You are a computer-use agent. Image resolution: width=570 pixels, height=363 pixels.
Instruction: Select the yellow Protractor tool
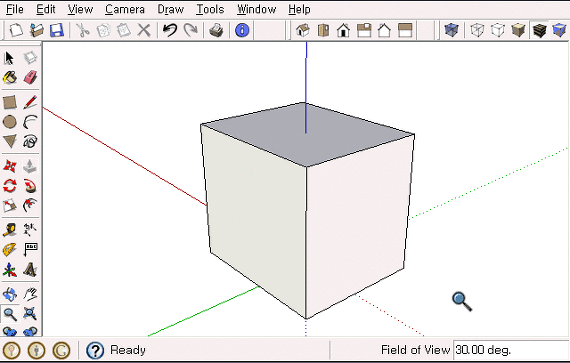click(x=9, y=250)
